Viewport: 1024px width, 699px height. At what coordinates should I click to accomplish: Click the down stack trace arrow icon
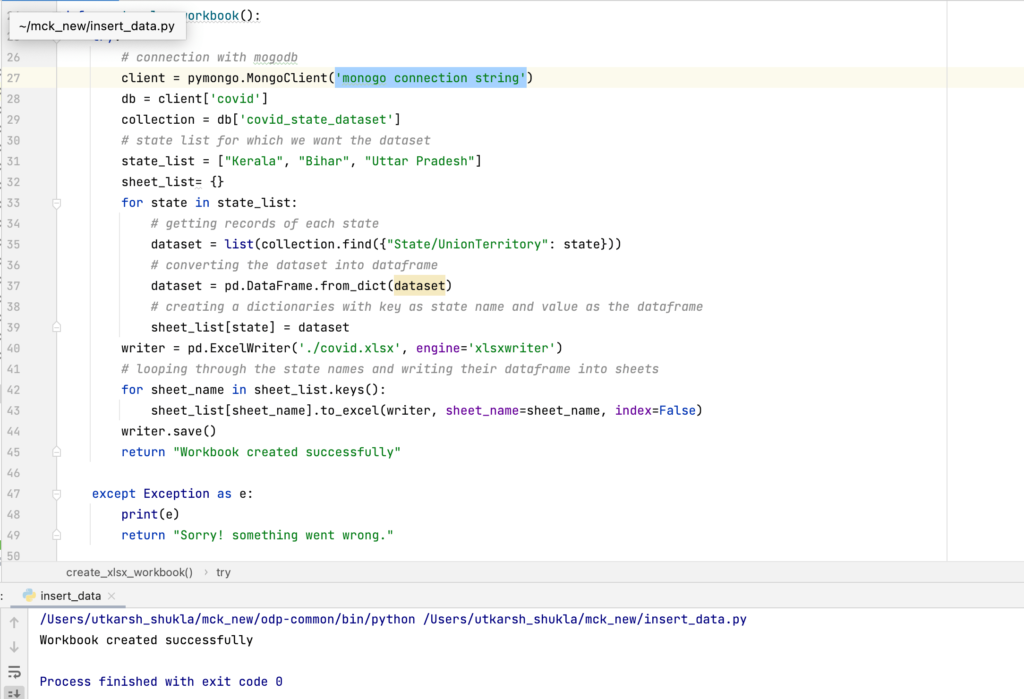point(14,647)
